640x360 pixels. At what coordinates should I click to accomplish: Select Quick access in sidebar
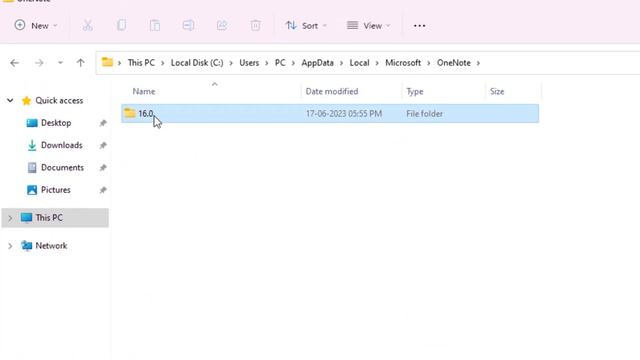point(59,100)
